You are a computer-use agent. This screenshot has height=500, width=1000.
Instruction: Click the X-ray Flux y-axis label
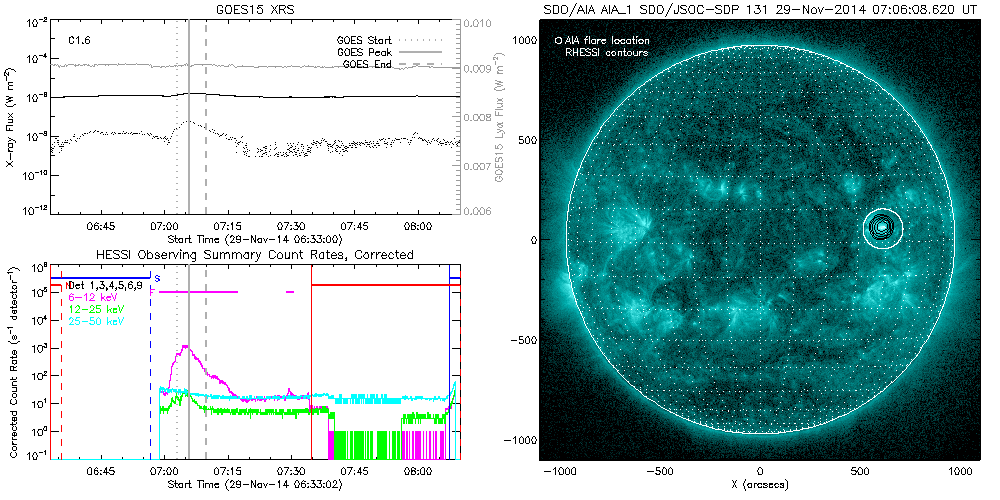[x=10, y=117]
